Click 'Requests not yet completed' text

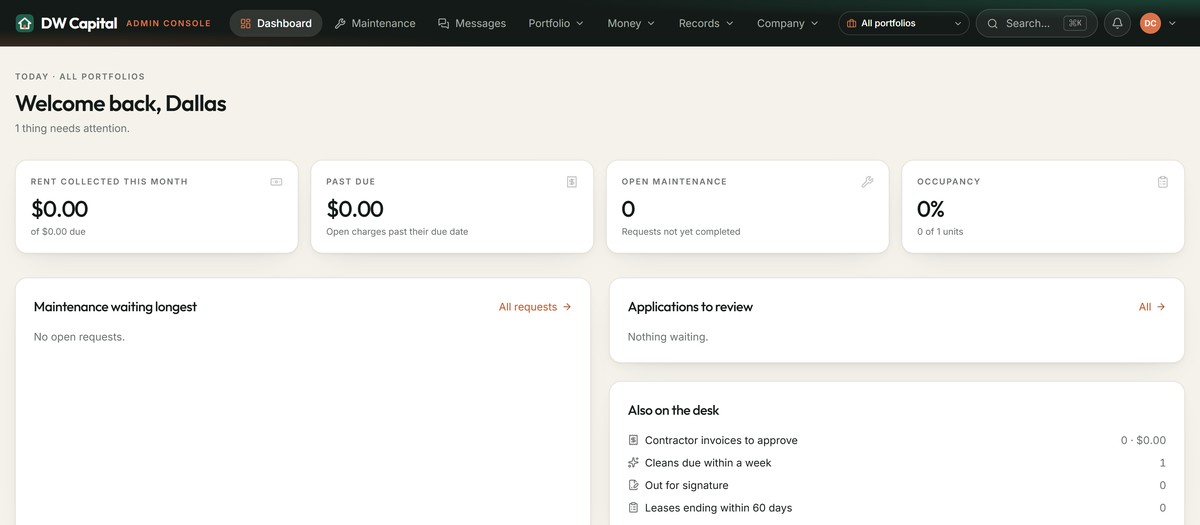(x=681, y=232)
